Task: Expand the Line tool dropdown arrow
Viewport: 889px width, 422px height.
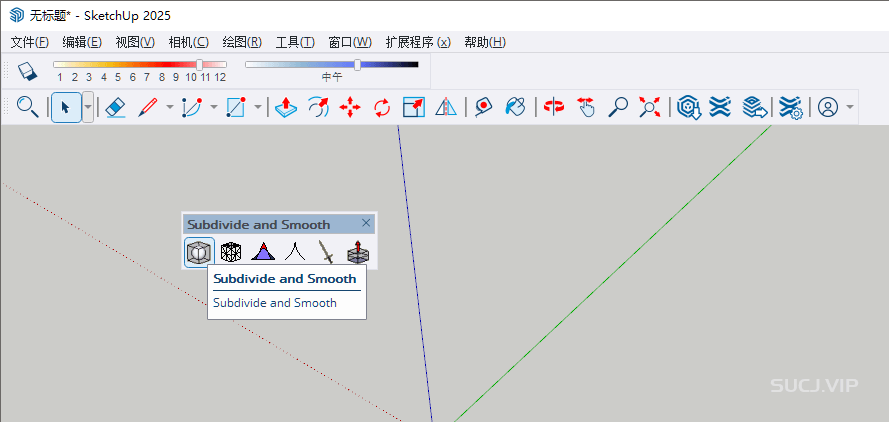Action: (170, 107)
